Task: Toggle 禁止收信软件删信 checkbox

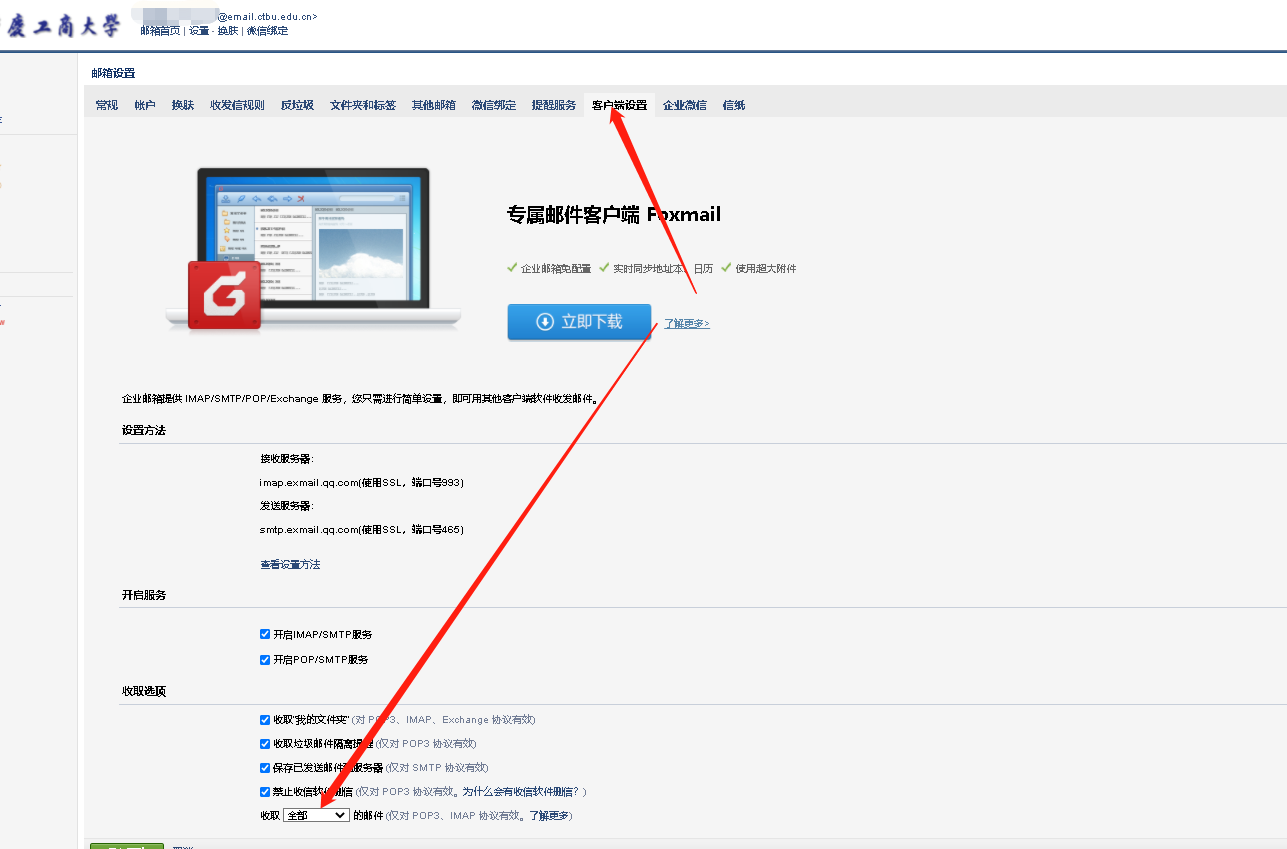Action: [265, 792]
